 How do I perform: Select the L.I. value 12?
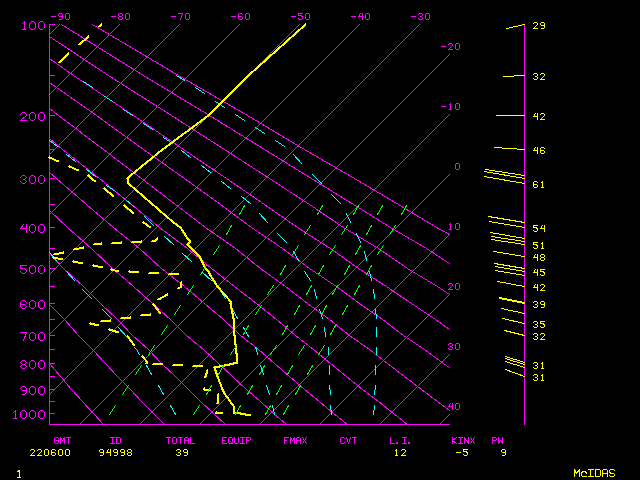[x=400, y=452]
